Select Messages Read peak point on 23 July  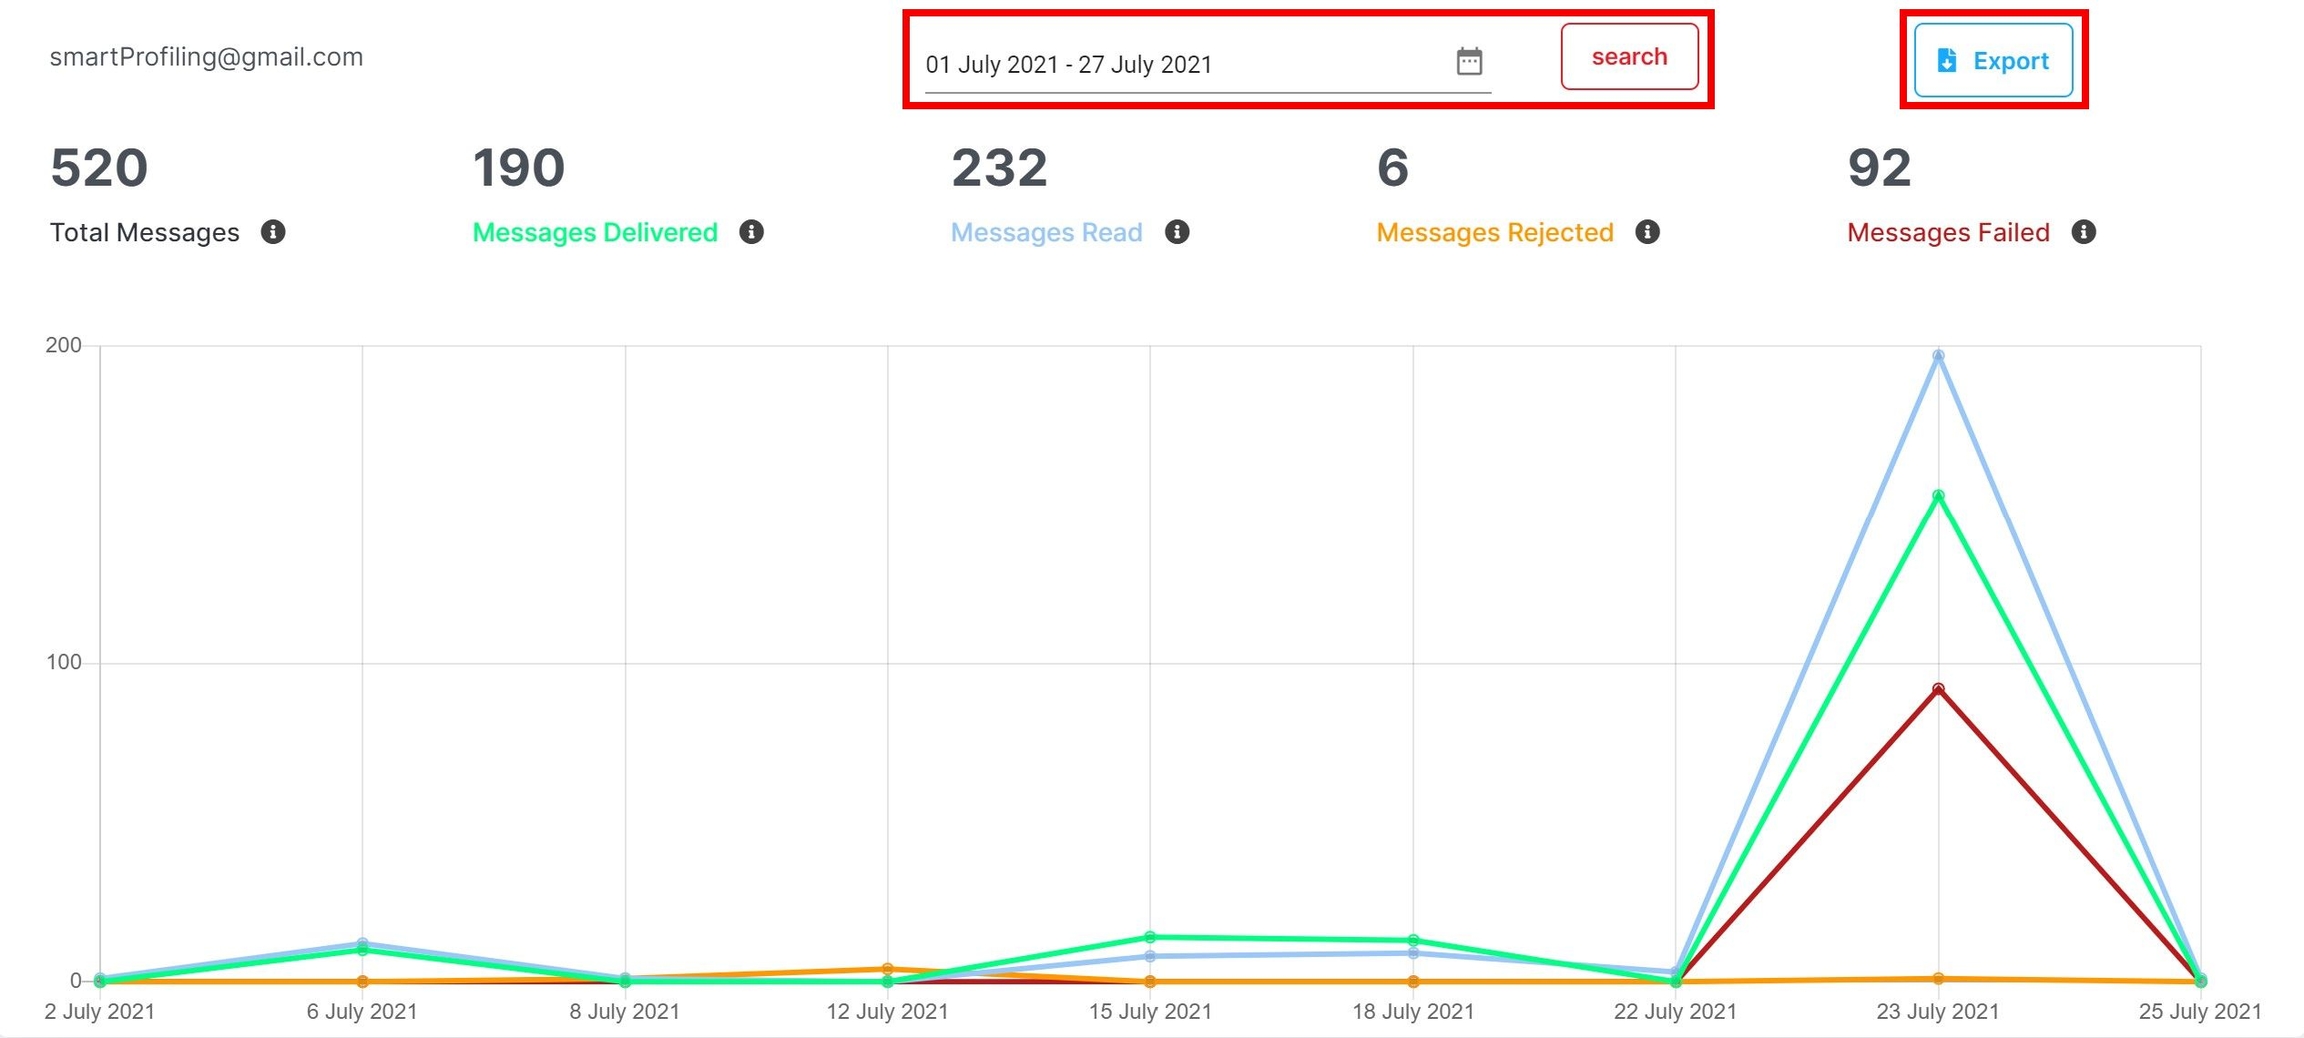click(x=1938, y=356)
